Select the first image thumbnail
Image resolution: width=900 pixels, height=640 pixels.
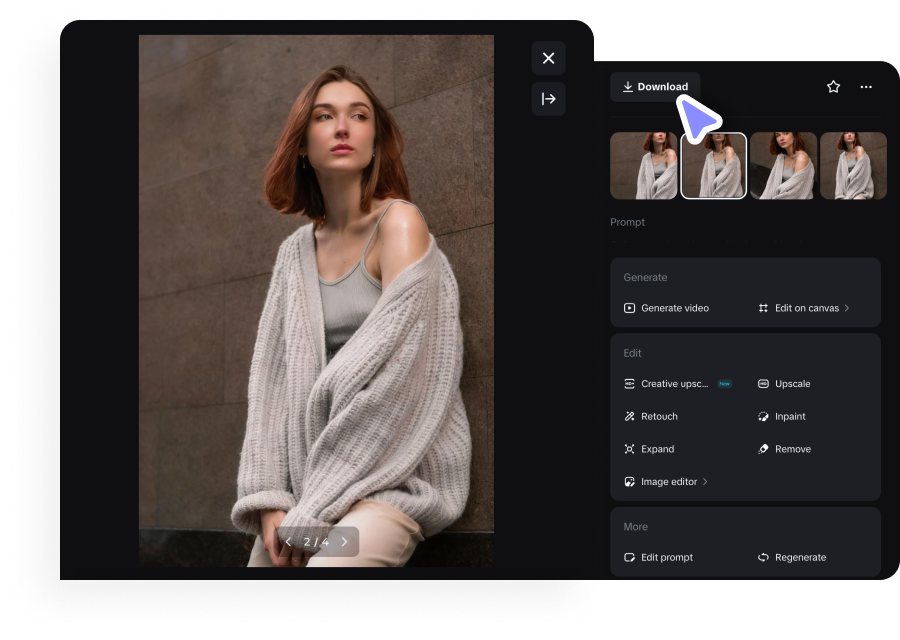644,166
